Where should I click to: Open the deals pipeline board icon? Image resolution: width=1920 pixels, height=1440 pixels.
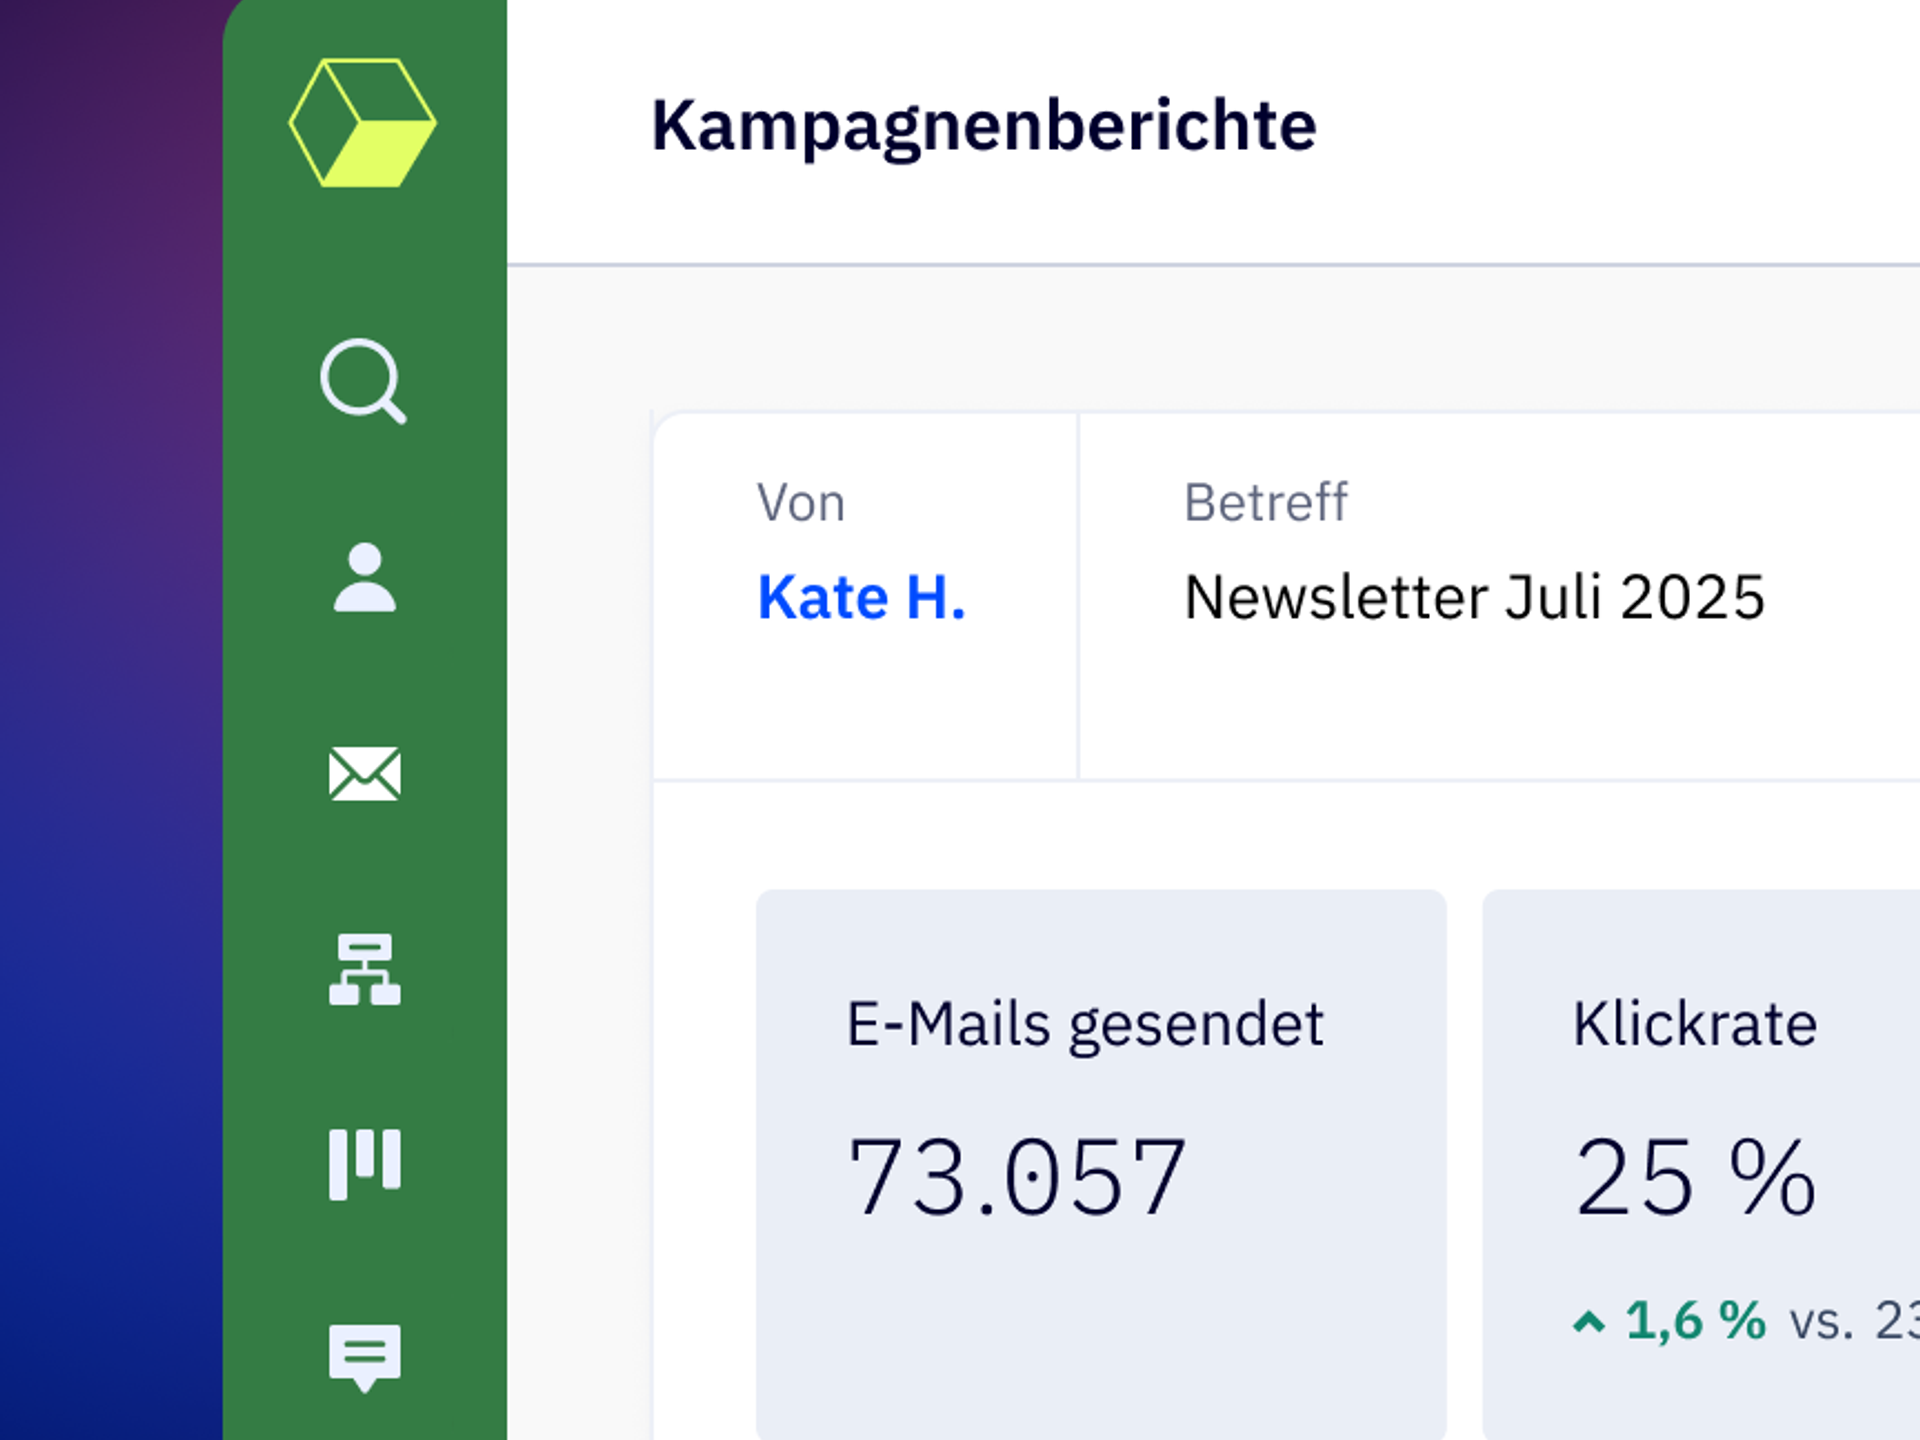click(x=364, y=1163)
